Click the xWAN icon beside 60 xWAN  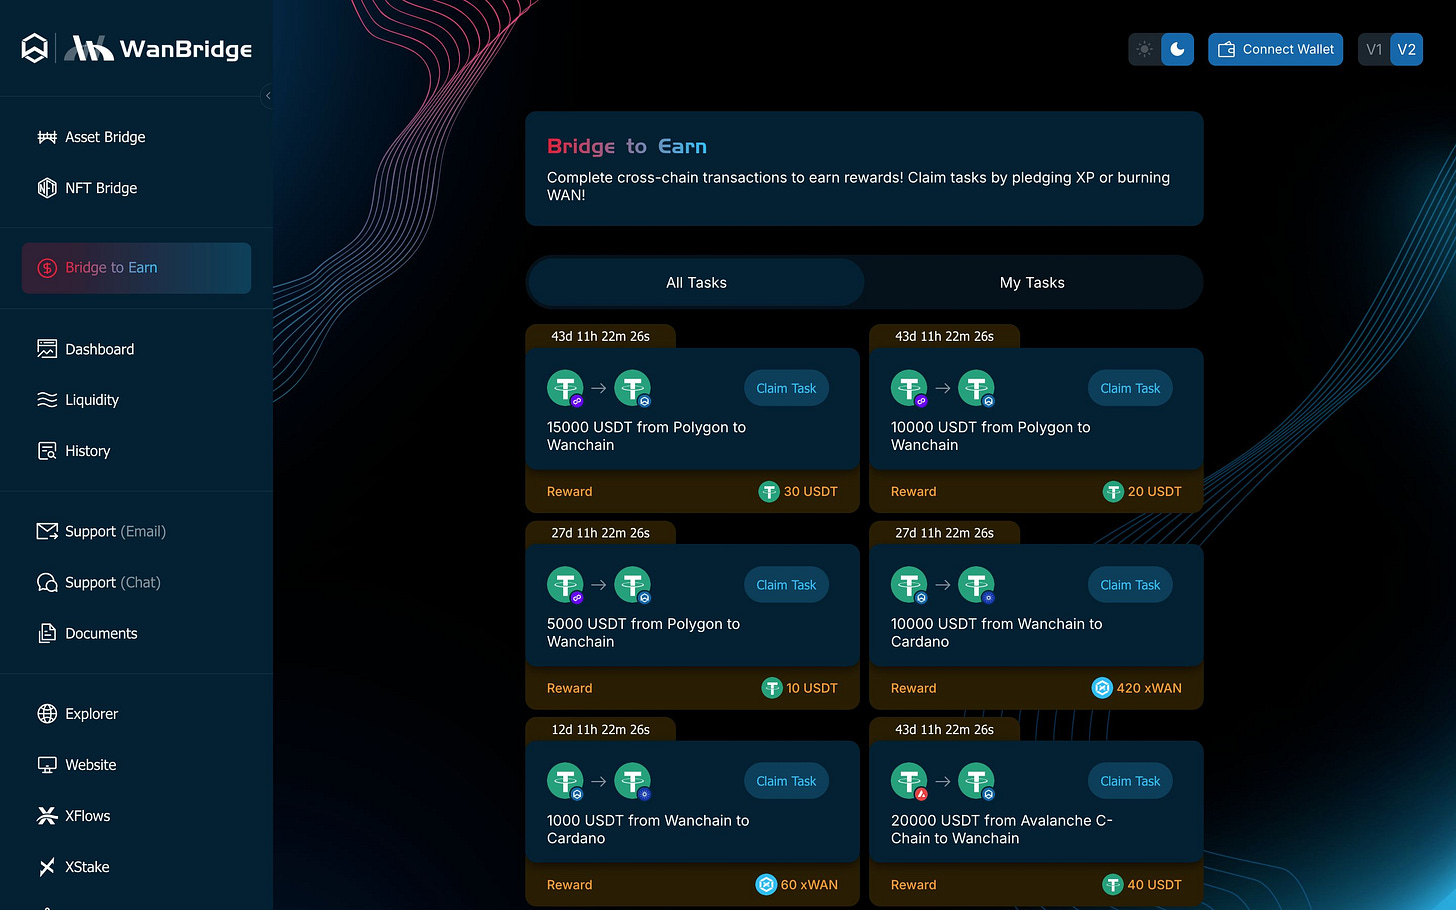point(766,885)
